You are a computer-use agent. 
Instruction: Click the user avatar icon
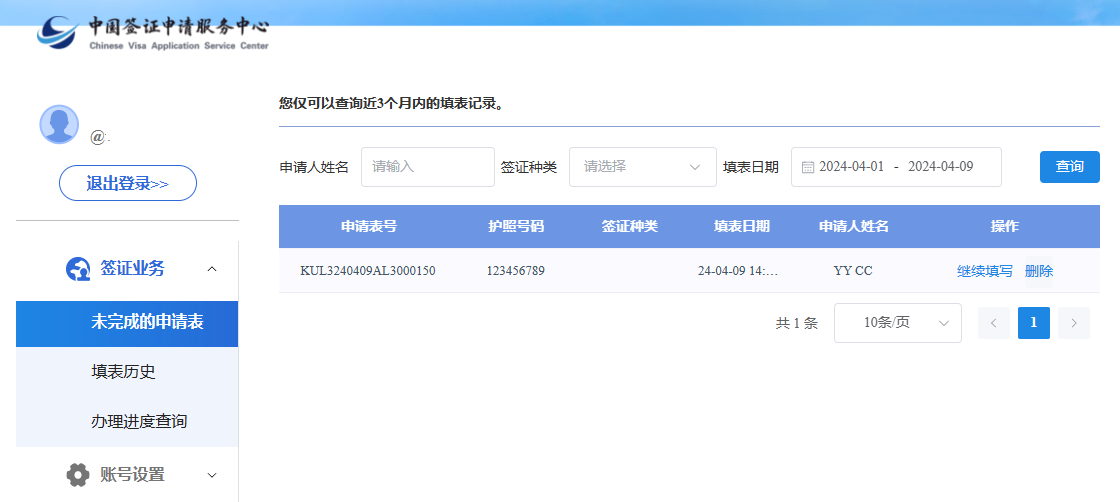[59, 124]
